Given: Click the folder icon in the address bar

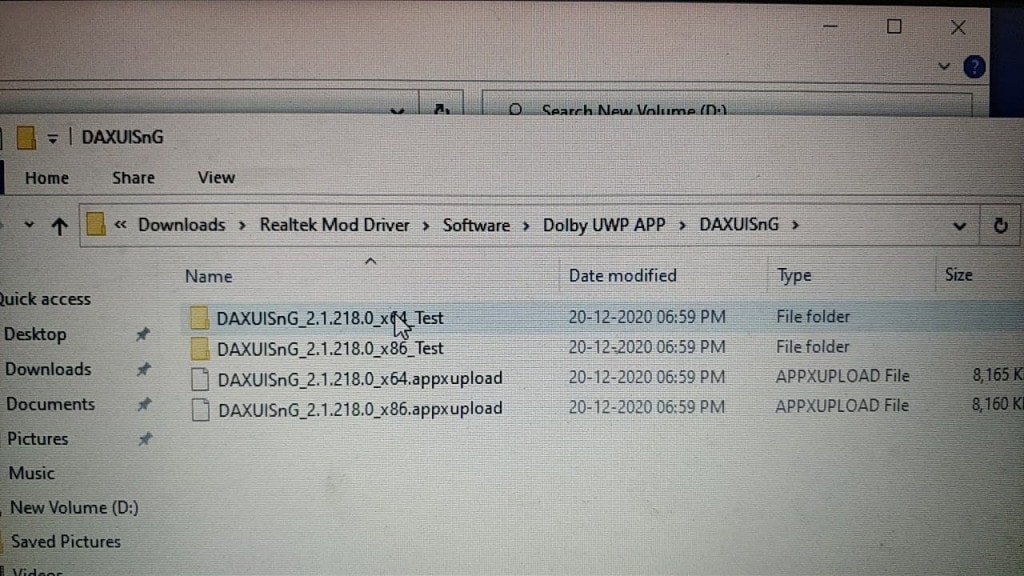Looking at the screenshot, I should click(96, 224).
